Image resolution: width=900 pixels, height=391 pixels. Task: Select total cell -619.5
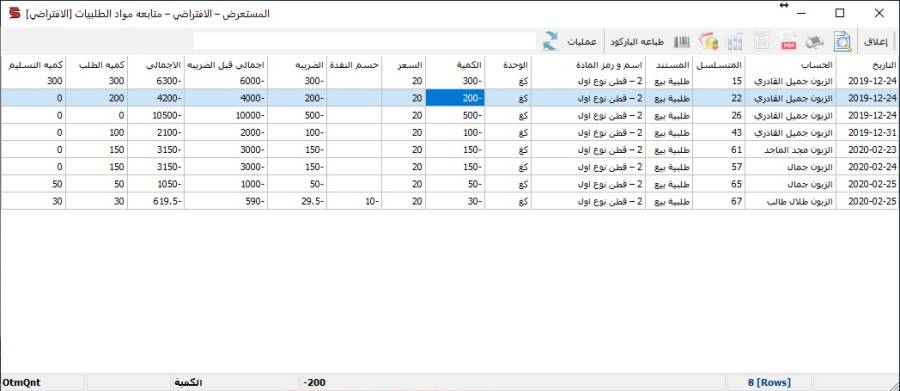coord(156,202)
